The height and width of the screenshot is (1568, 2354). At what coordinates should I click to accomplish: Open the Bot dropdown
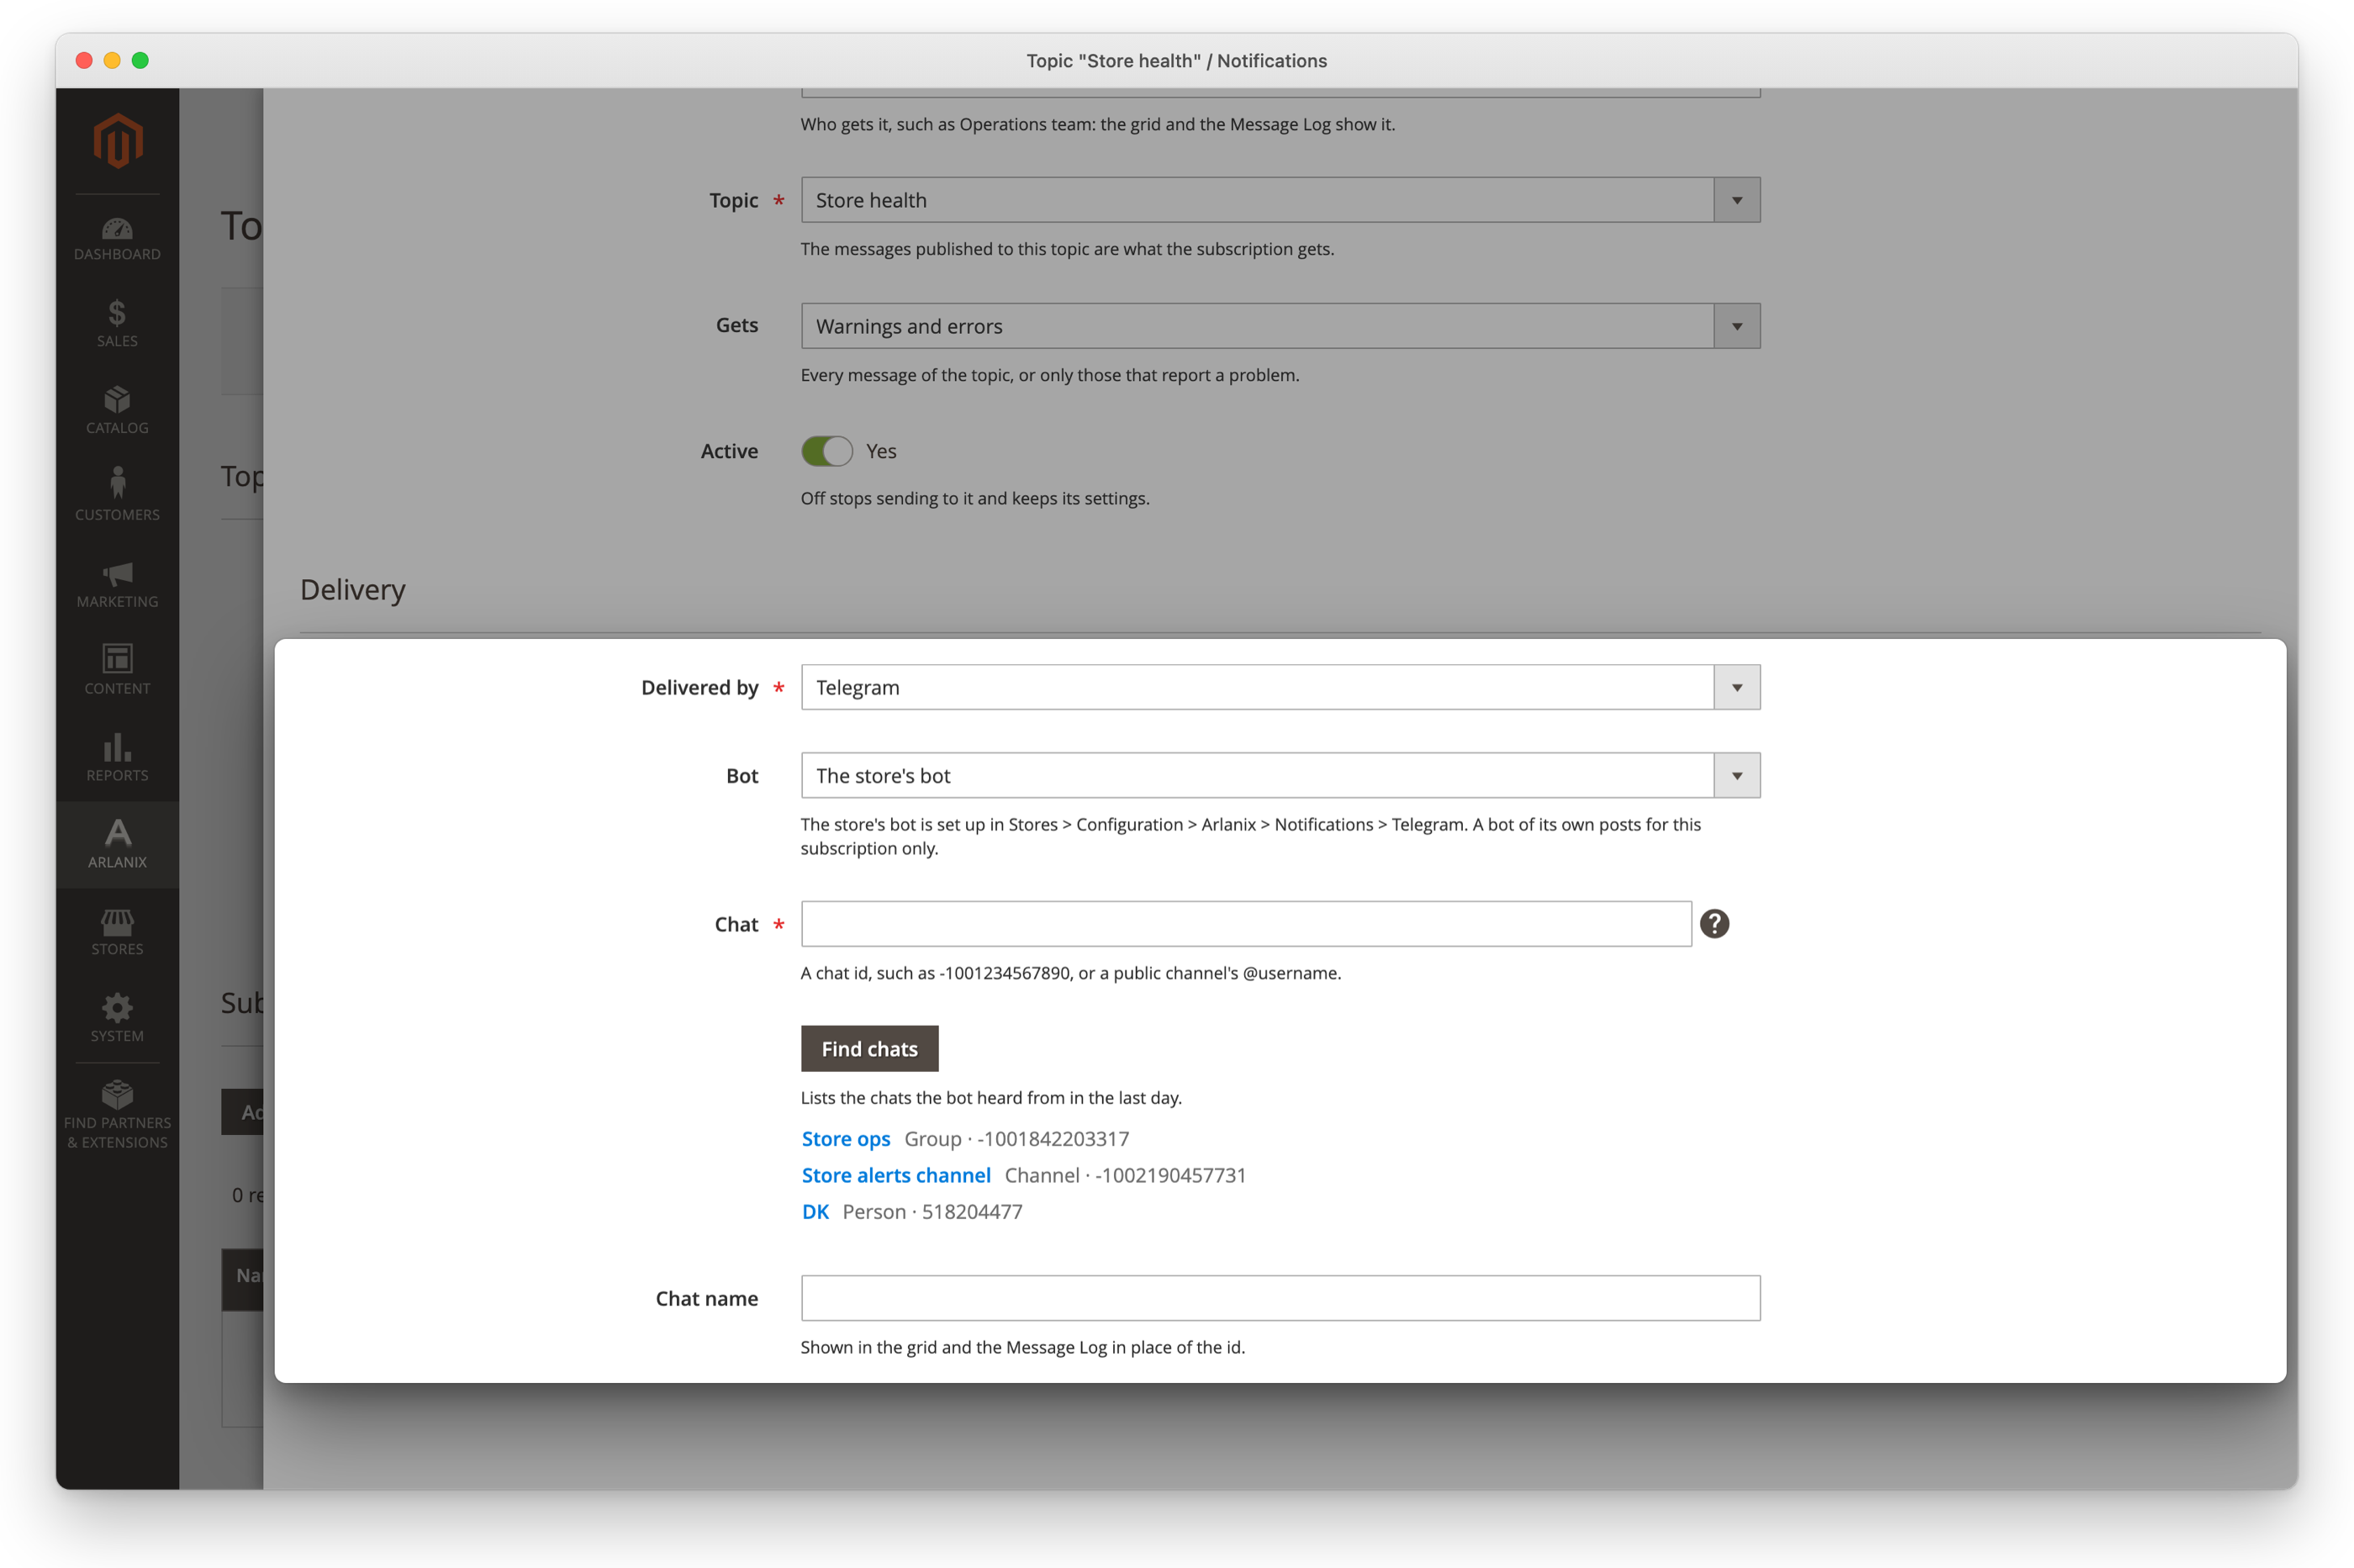coord(1280,776)
